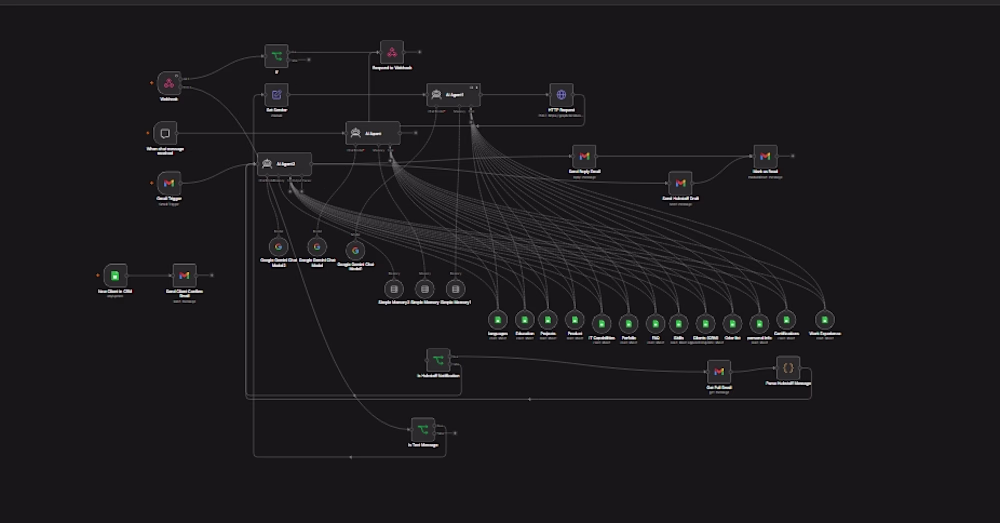Open the Certifications sheet tool node
The width and height of the screenshot is (1000, 523).
[786, 320]
